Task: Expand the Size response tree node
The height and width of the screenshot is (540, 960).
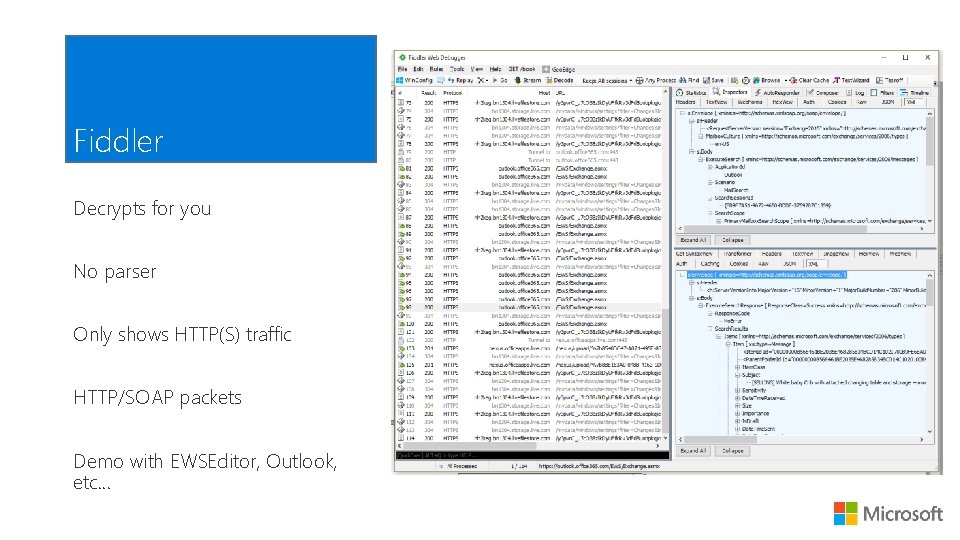Action: tap(737, 405)
